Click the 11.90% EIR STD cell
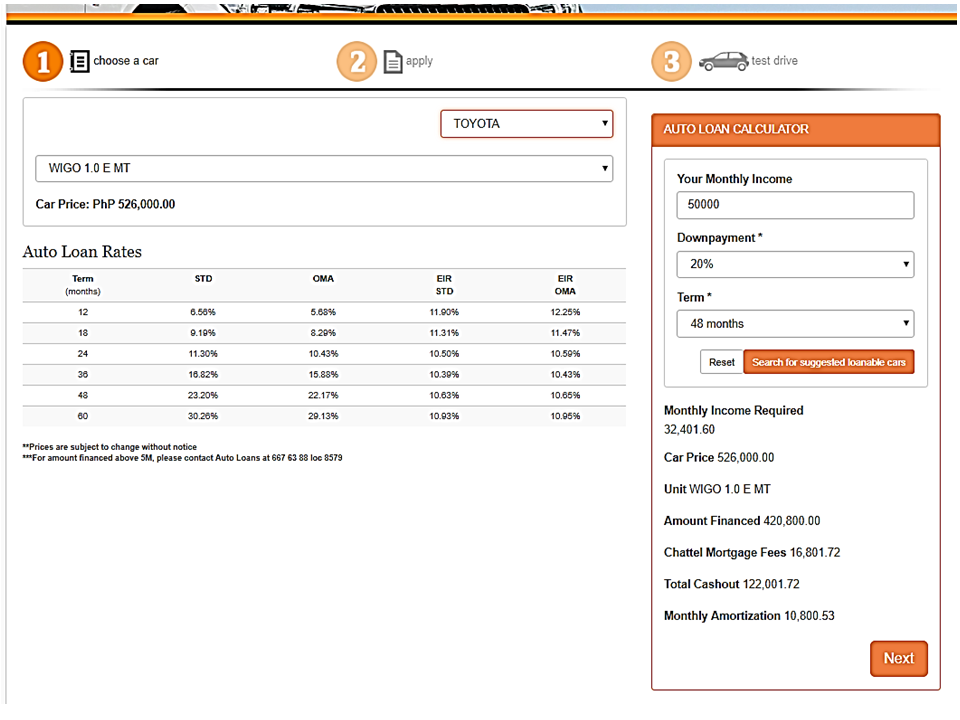The width and height of the screenshot is (960, 720). [x=444, y=312]
